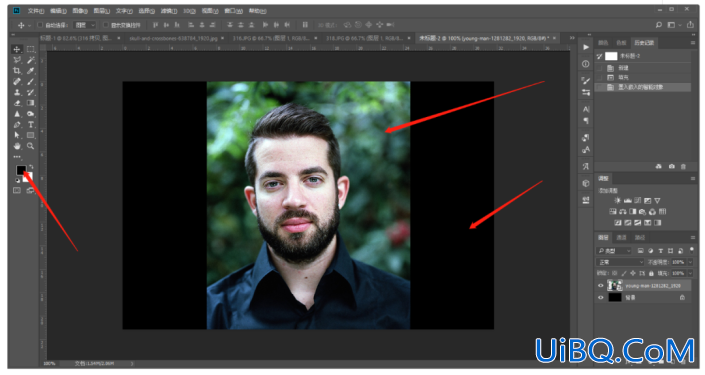Toggle the layer filter on/off switch
Viewport: 705px width, 375px height.
(x=692, y=250)
